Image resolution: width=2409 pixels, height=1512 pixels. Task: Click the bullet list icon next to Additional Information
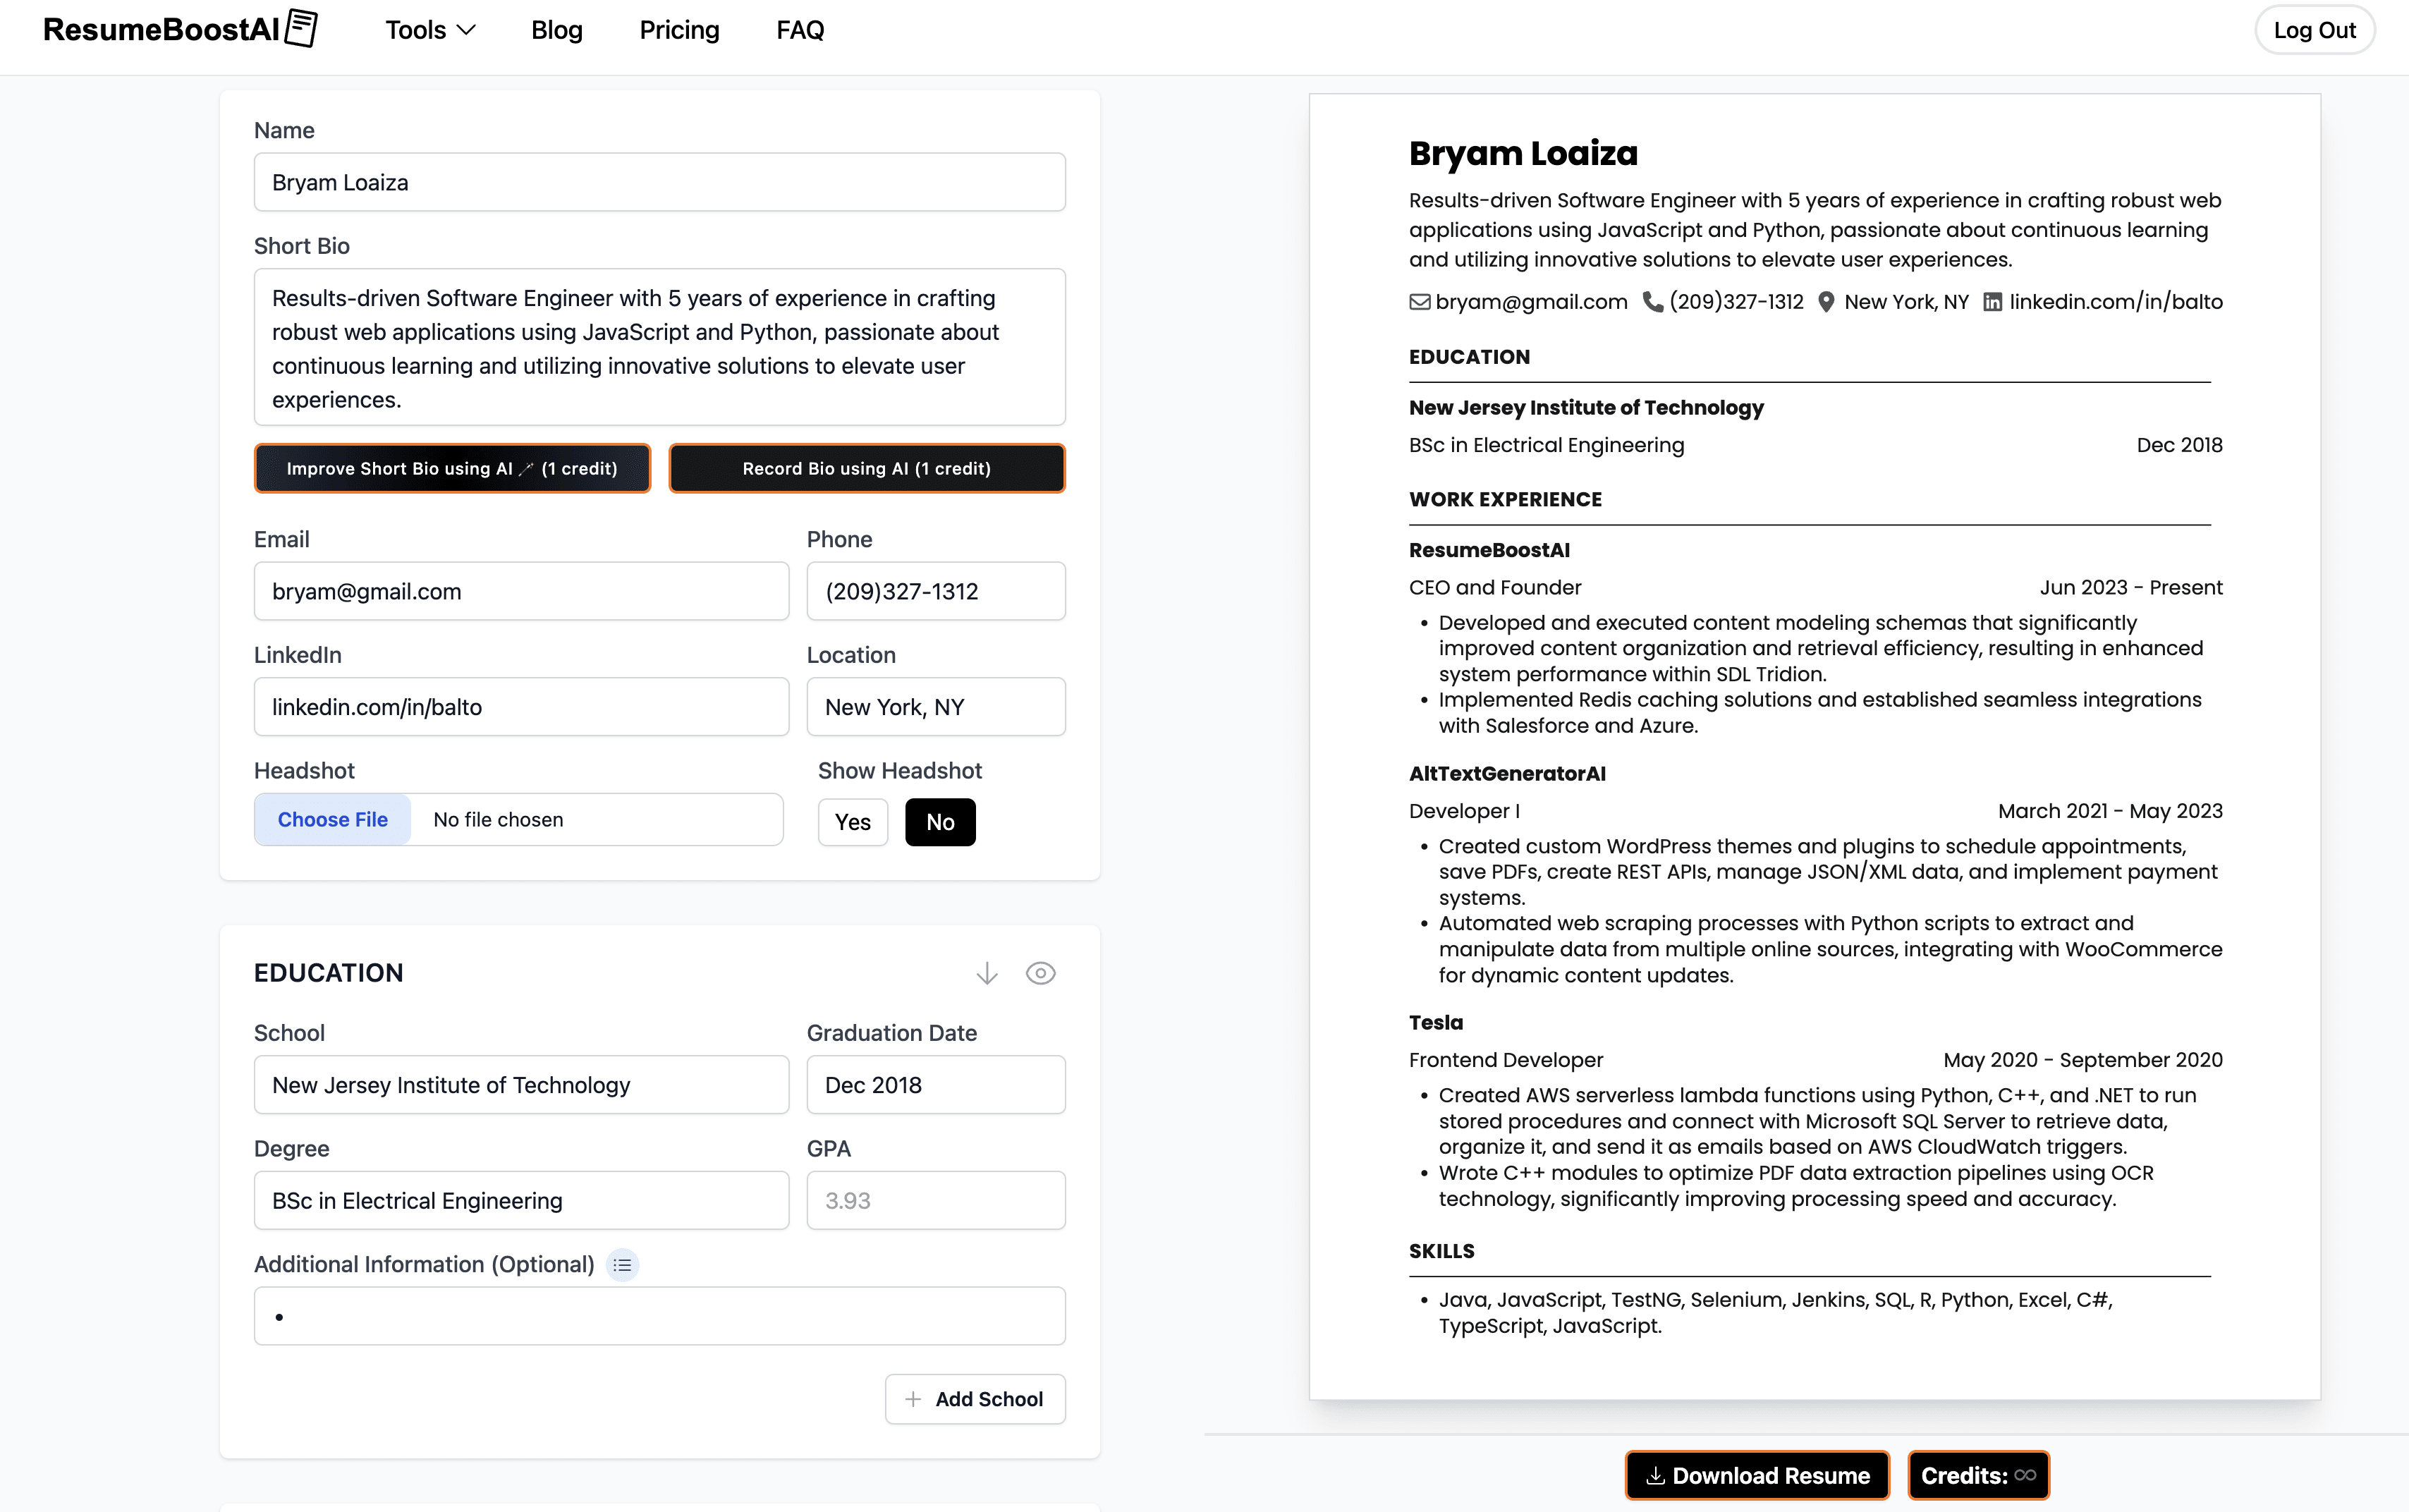coord(623,1264)
